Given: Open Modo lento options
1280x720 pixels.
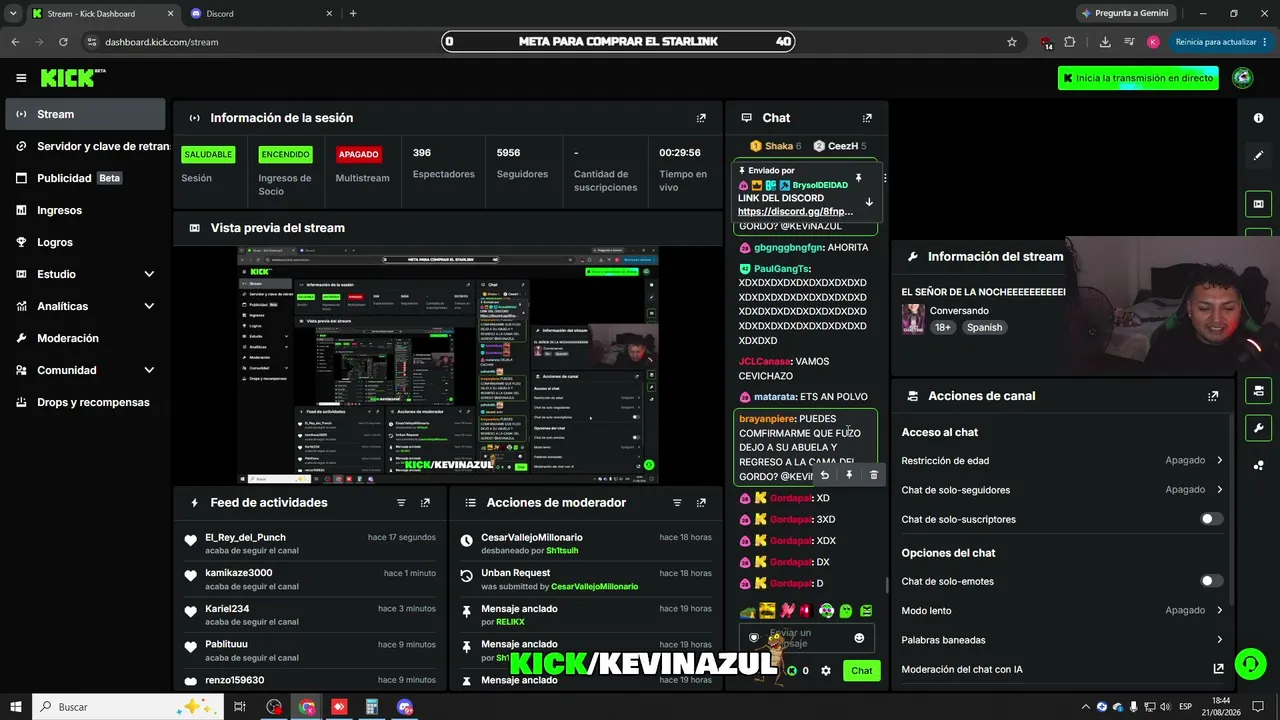Looking at the screenshot, I should click(1062, 610).
